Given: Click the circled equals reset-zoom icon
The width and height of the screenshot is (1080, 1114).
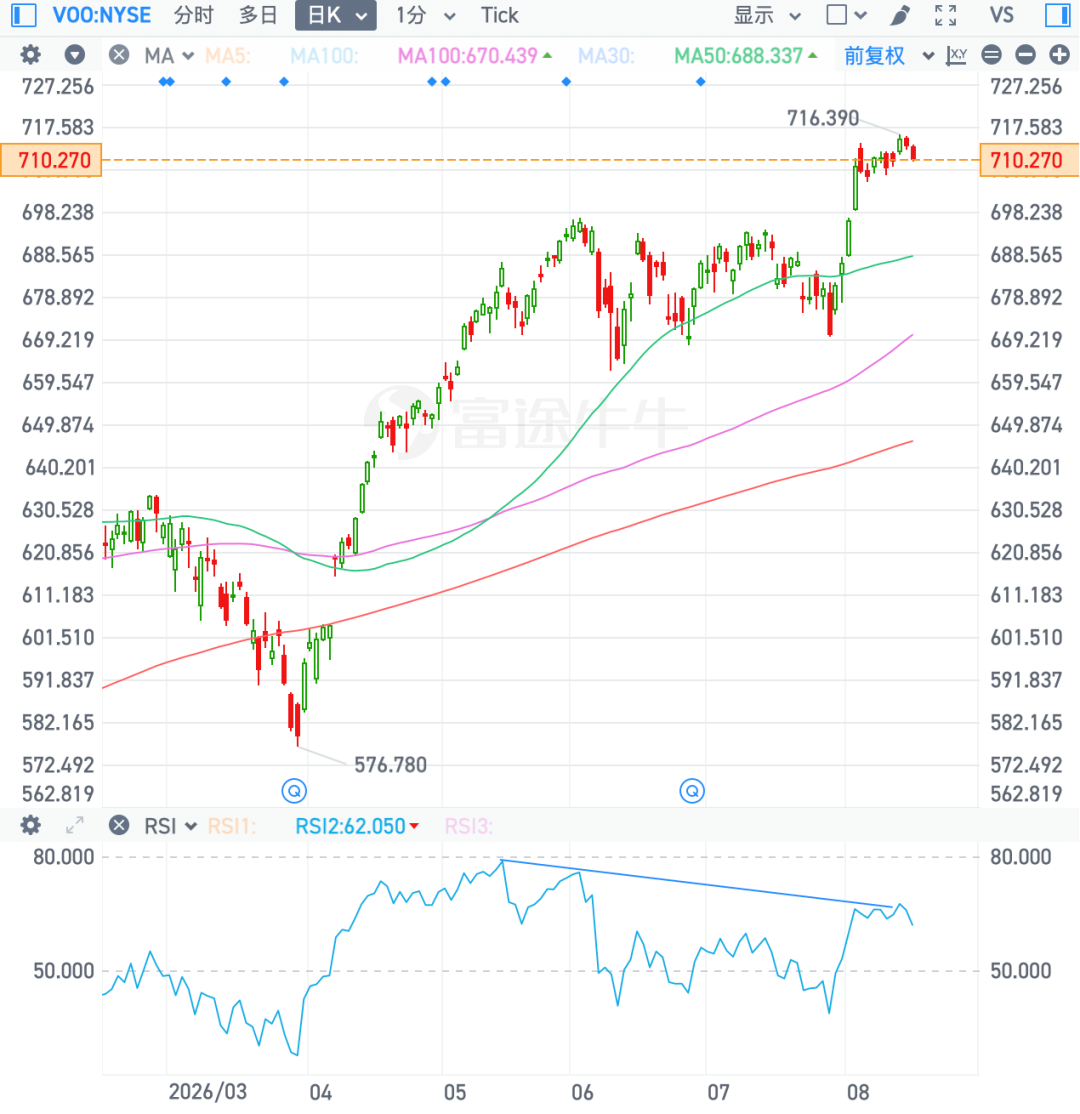Looking at the screenshot, I should [991, 55].
